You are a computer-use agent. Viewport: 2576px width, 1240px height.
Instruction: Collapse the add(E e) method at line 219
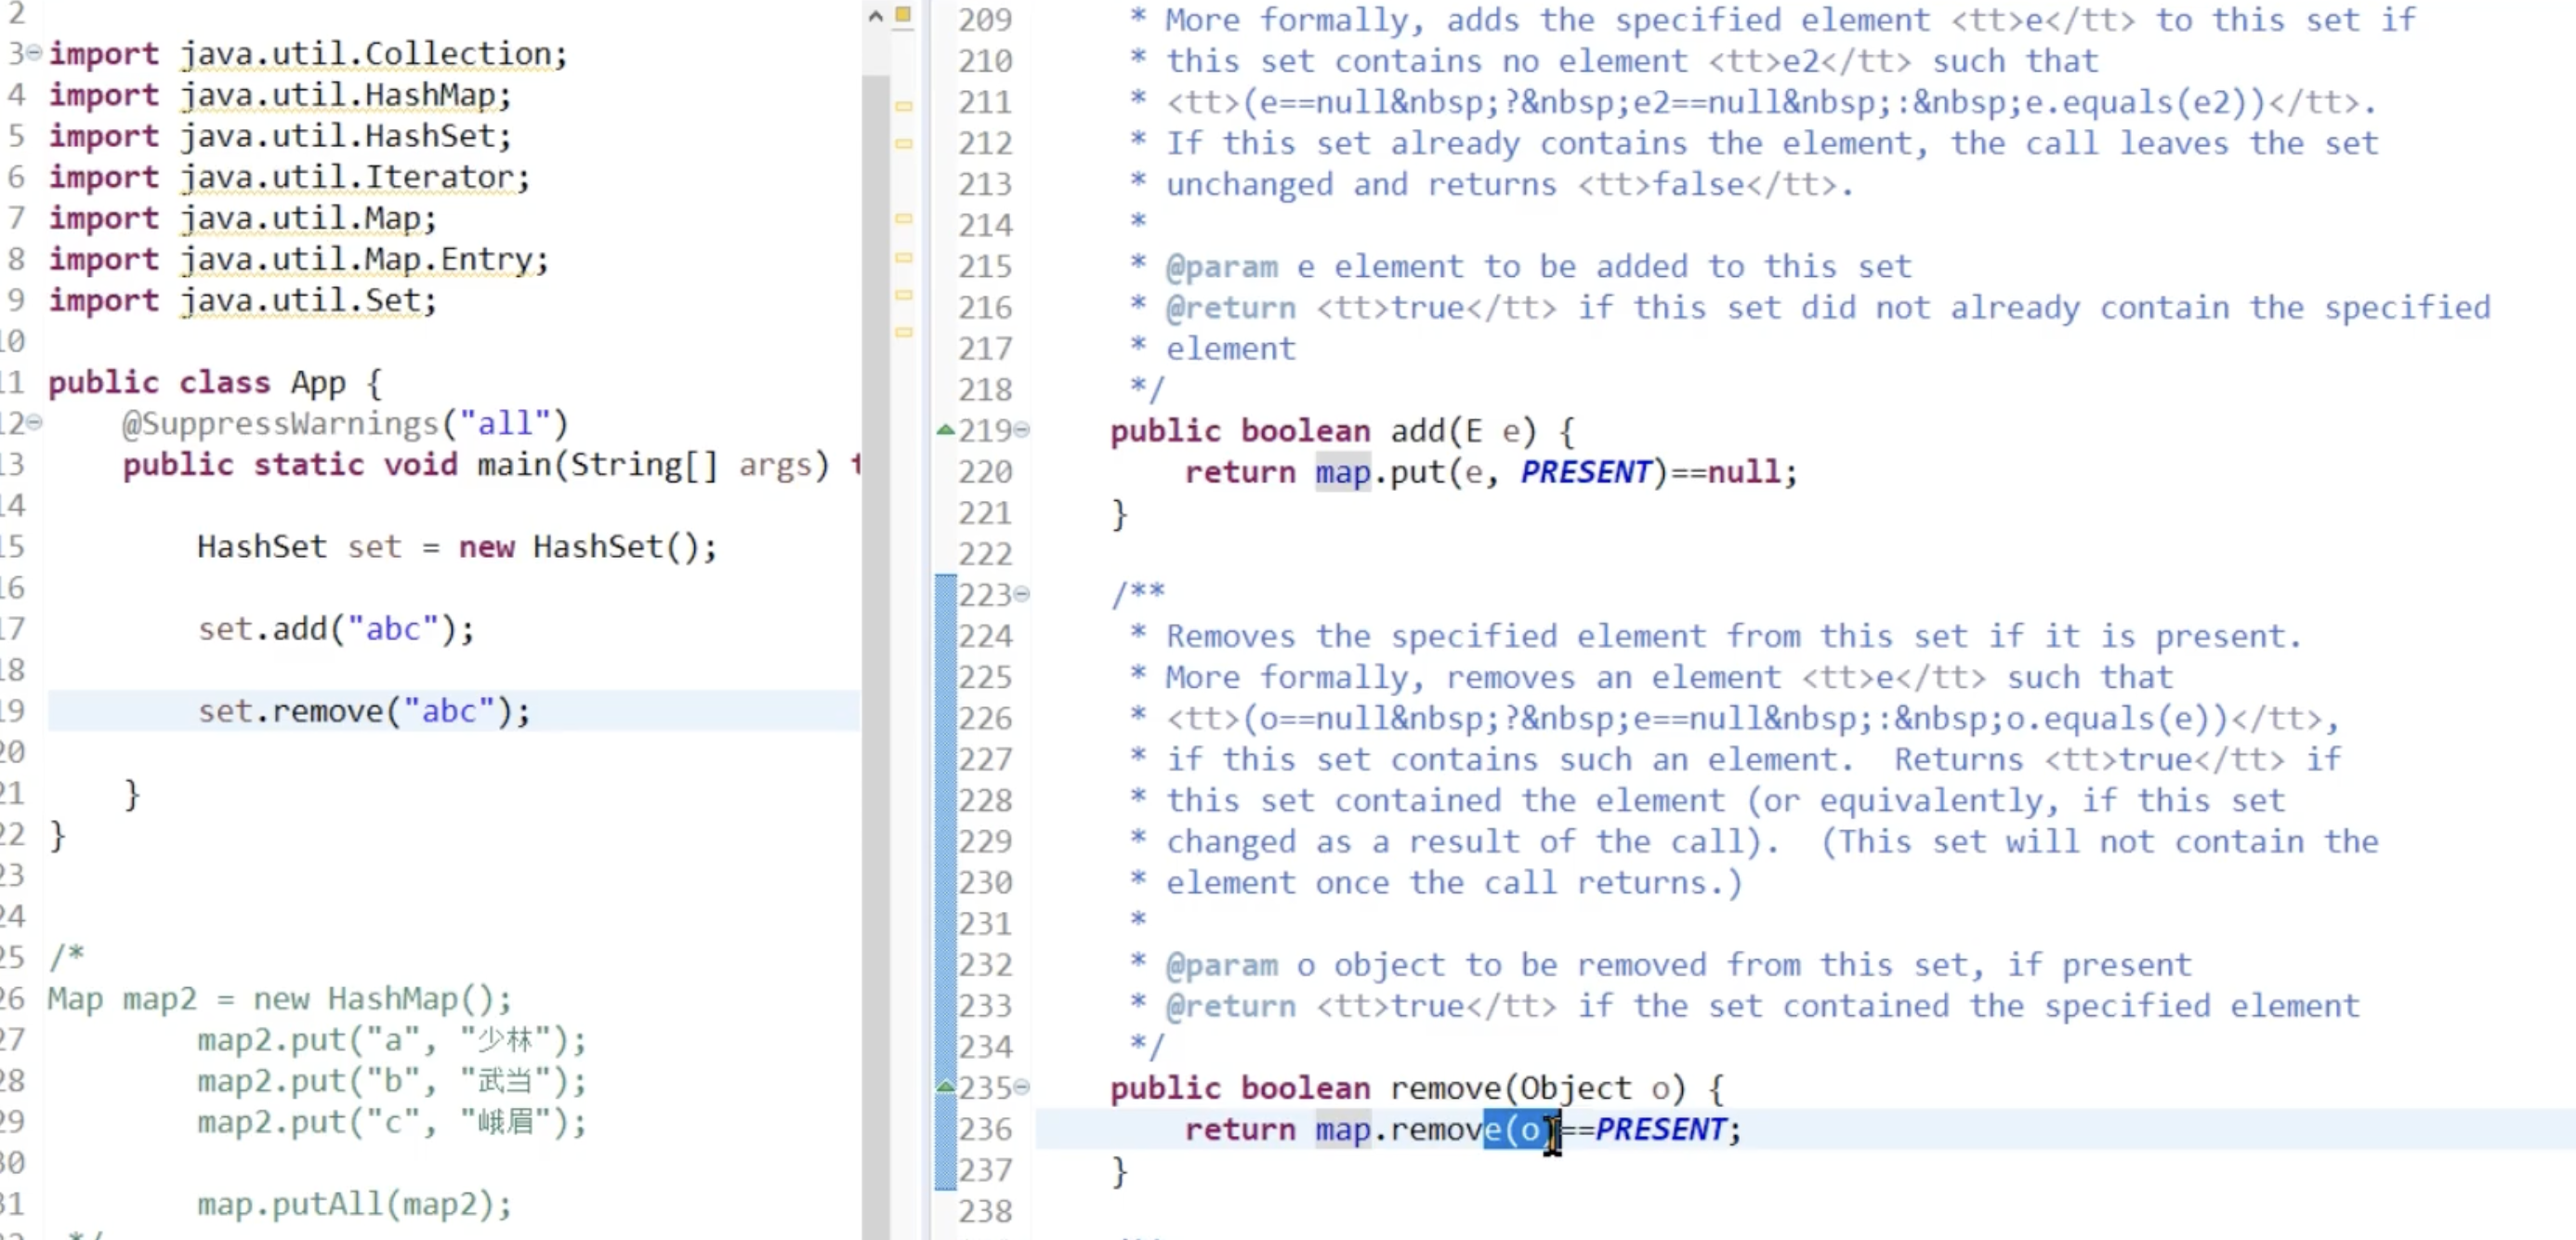[x=1022, y=430]
